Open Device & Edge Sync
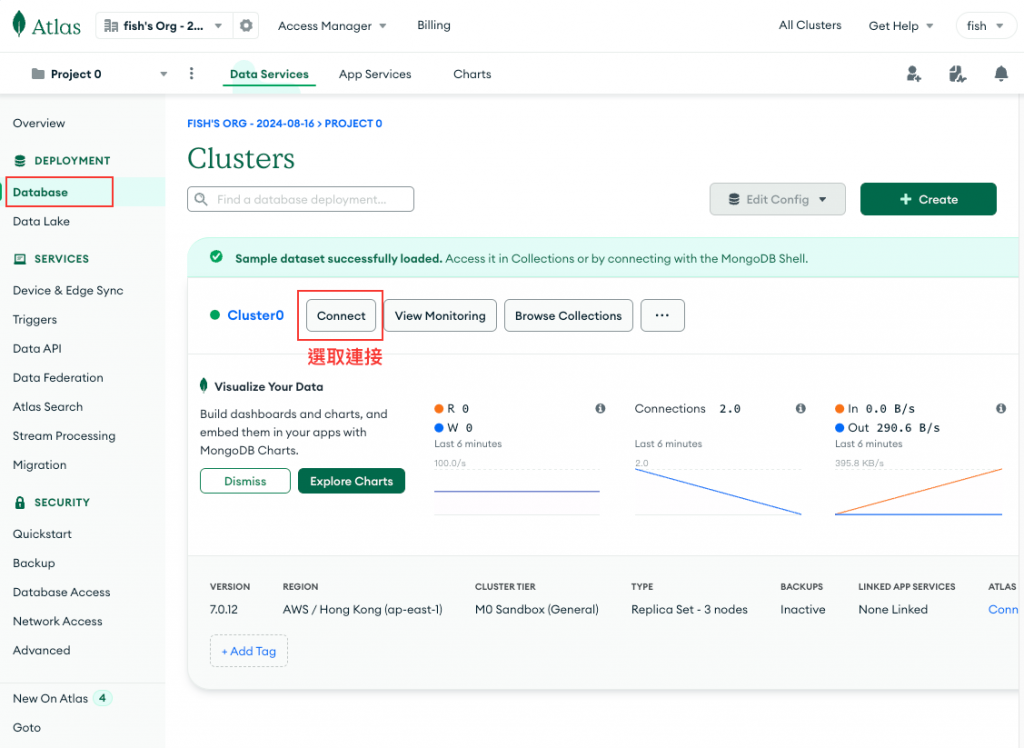Screen dimensions: 1024x748 tap(68, 290)
